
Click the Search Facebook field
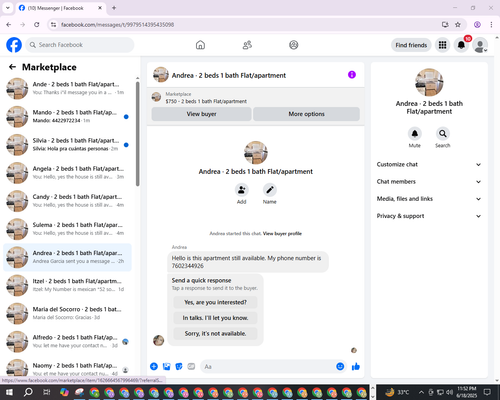tap(80, 45)
